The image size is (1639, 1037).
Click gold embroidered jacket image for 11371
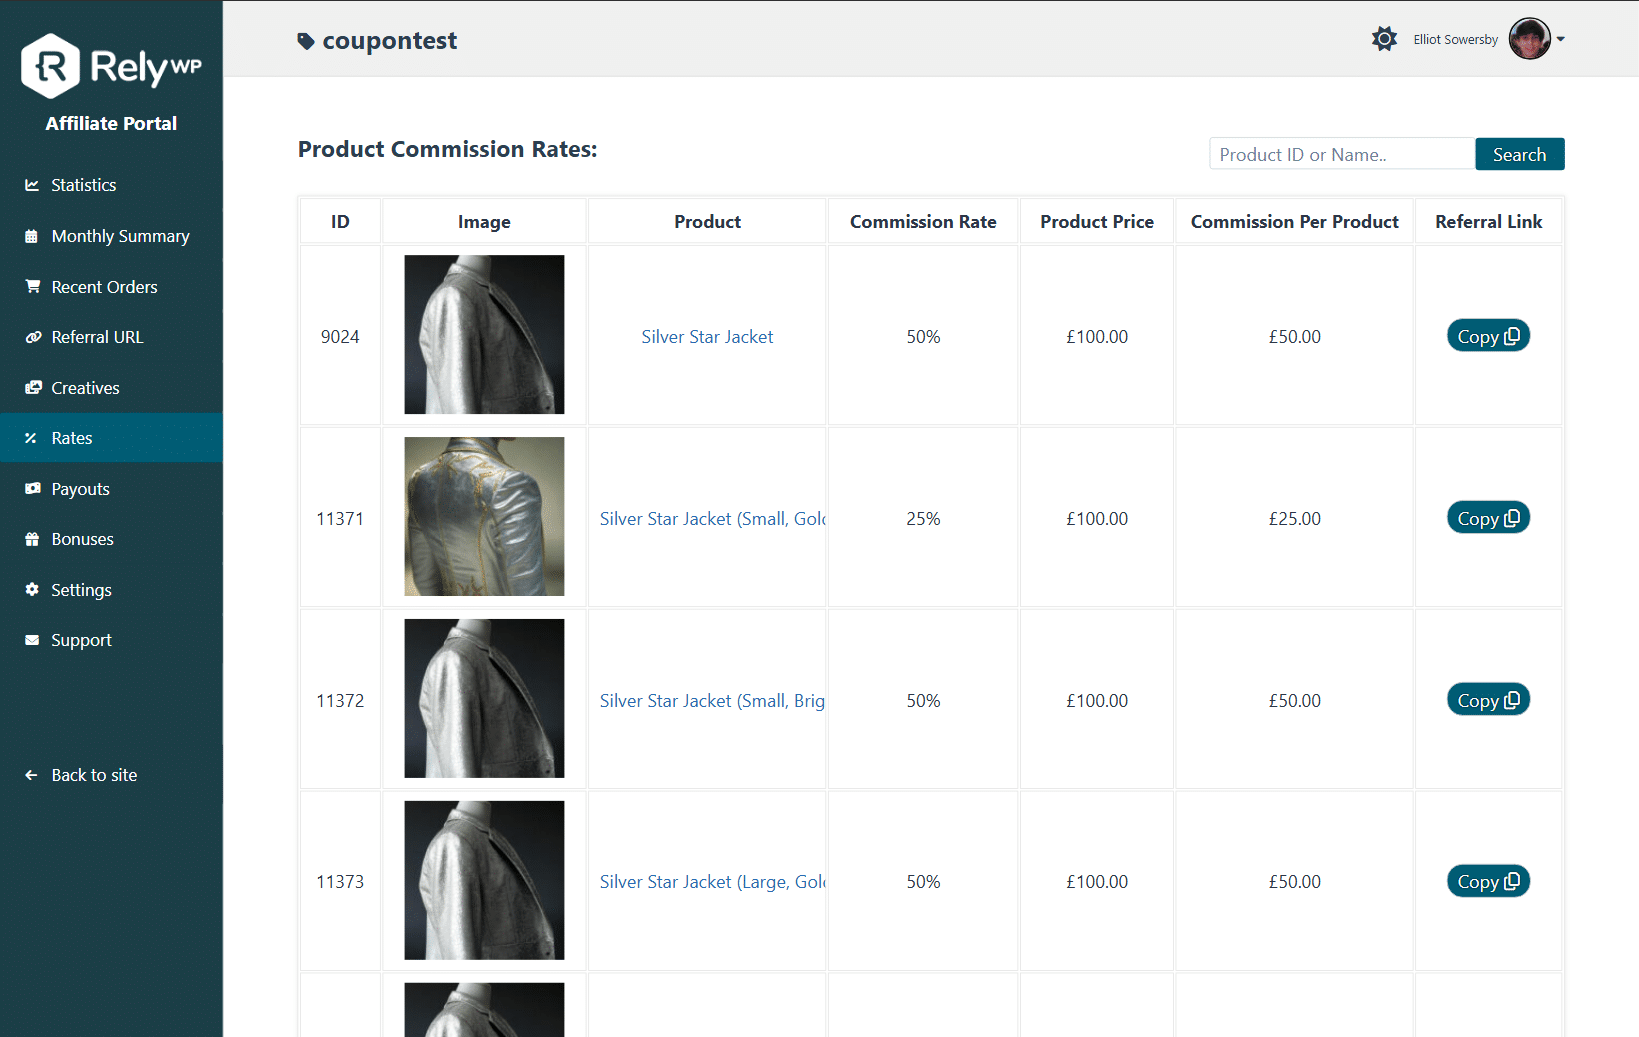coord(484,516)
